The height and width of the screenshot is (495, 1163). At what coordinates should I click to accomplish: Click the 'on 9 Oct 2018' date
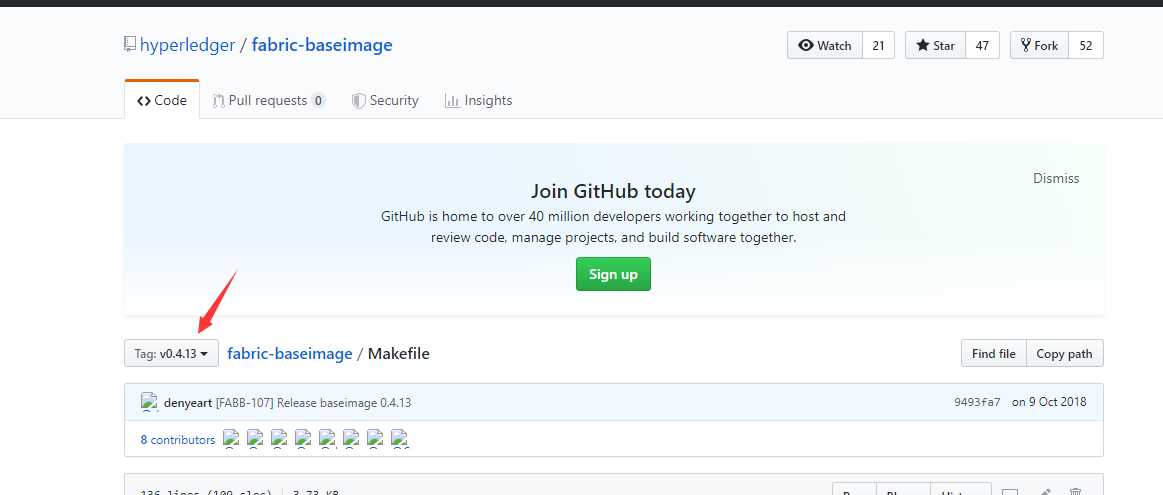click(x=1049, y=402)
